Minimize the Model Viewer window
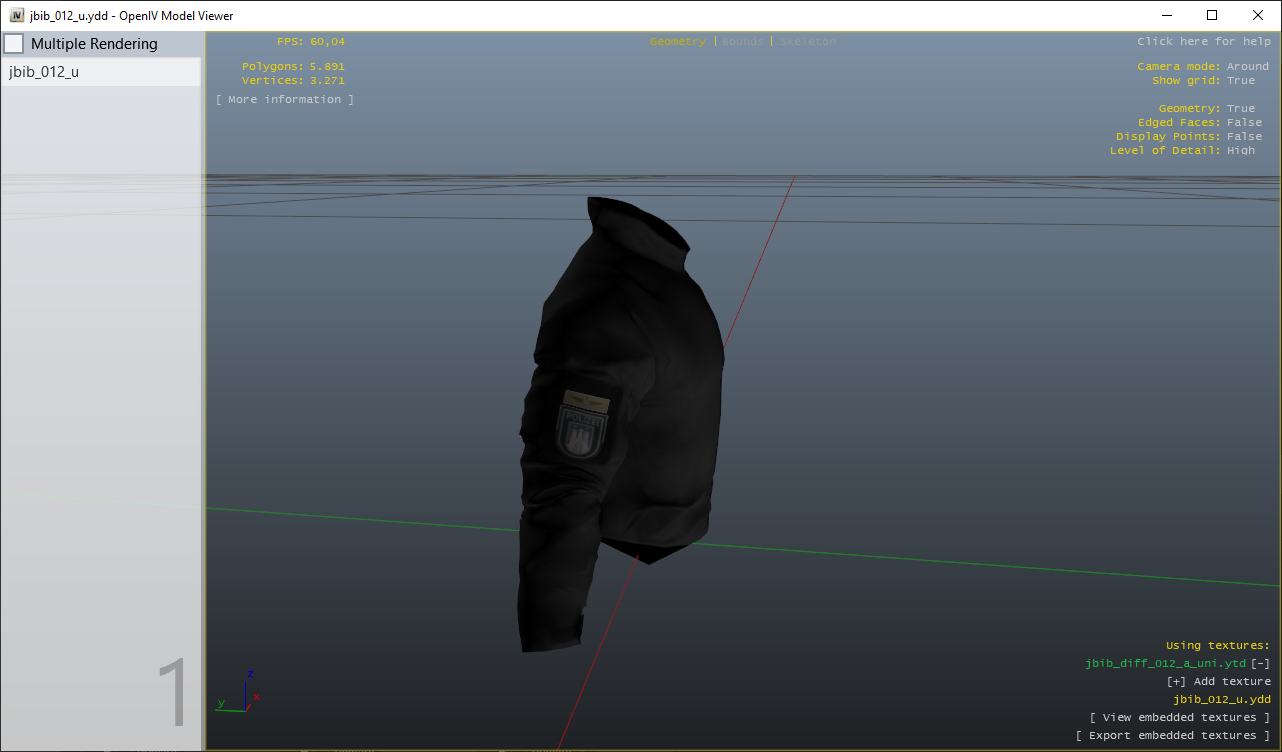This screenshot has width=1282, height=752. pos(1166,15)
